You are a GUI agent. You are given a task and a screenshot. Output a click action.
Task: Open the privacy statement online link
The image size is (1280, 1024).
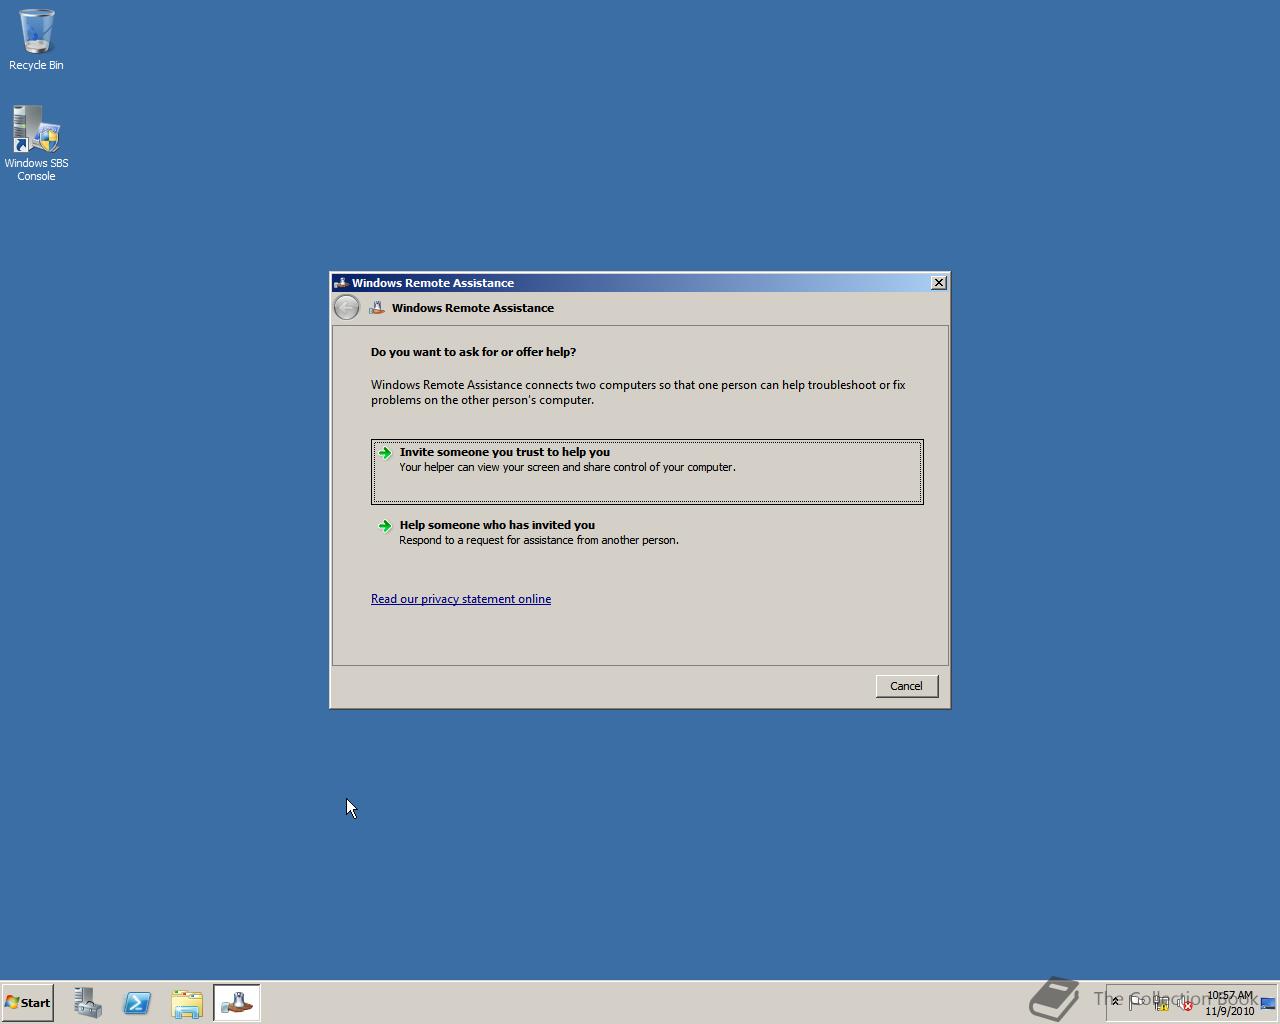coord(461,599)
